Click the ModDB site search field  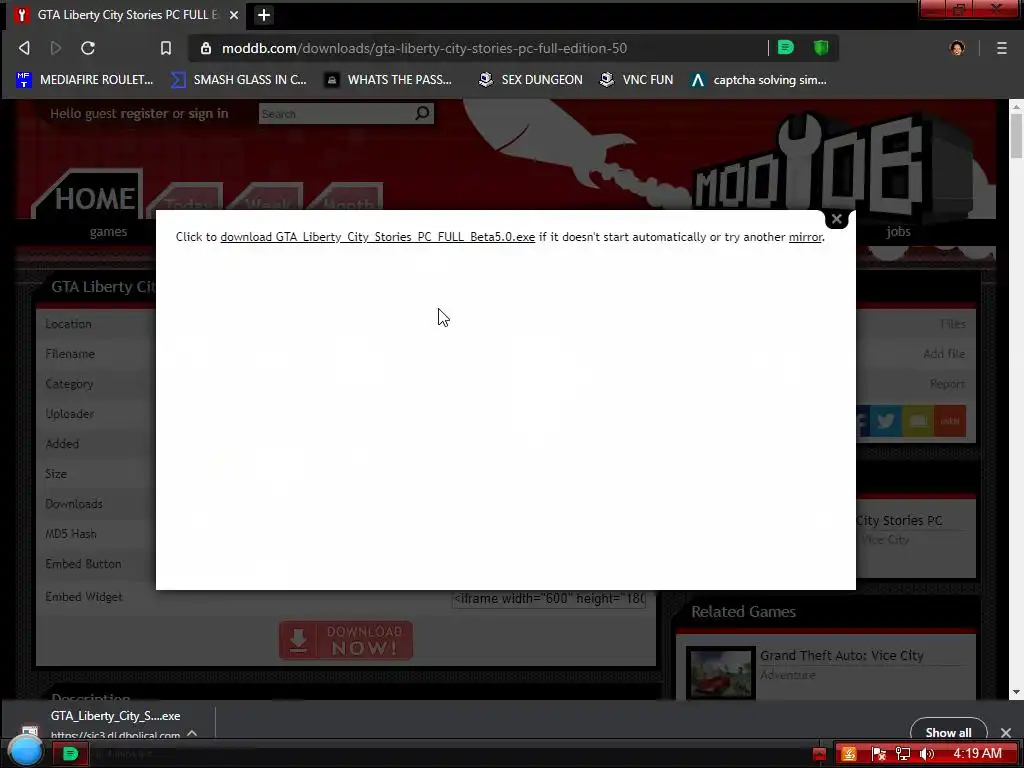pos(336,114)
